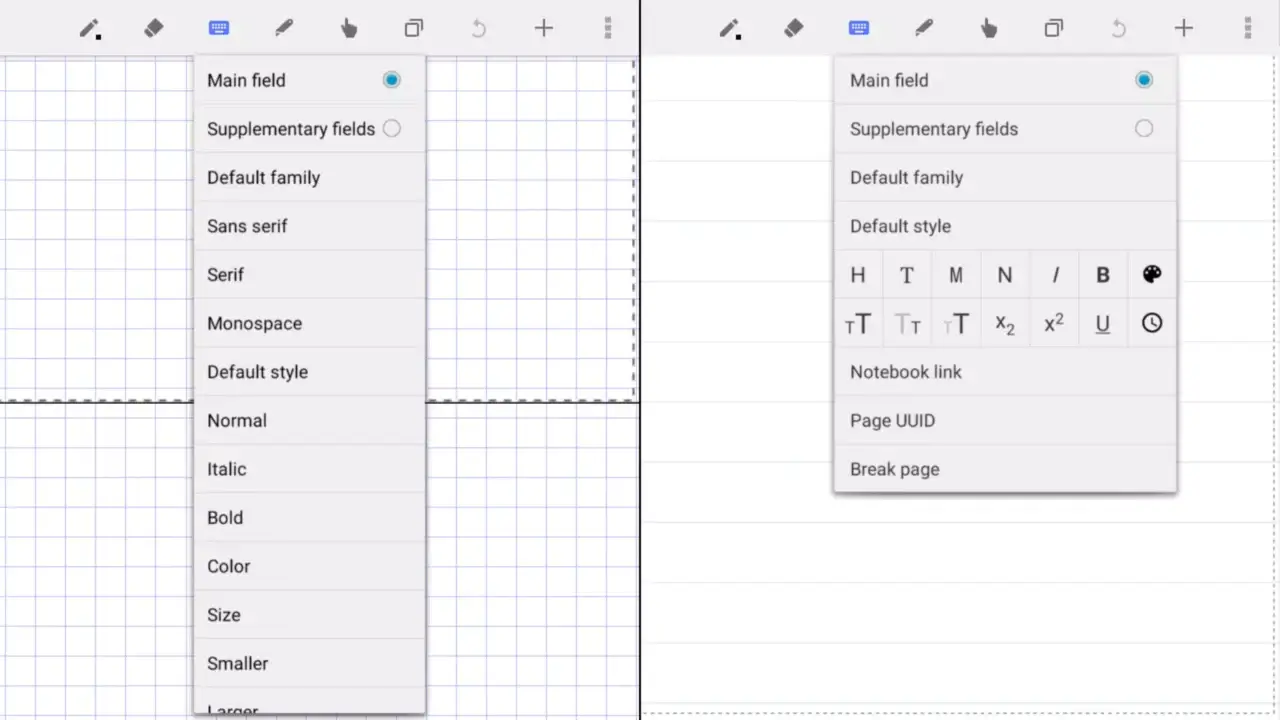Select the Eraser tool
Screen dimensions: 1280x720
coord(154,28)
